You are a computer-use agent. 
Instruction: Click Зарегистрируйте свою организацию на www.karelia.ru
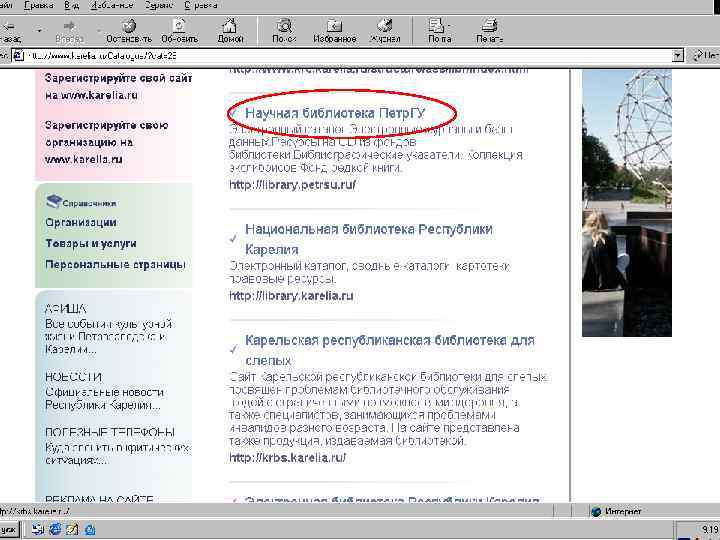[x=107, y=142]
